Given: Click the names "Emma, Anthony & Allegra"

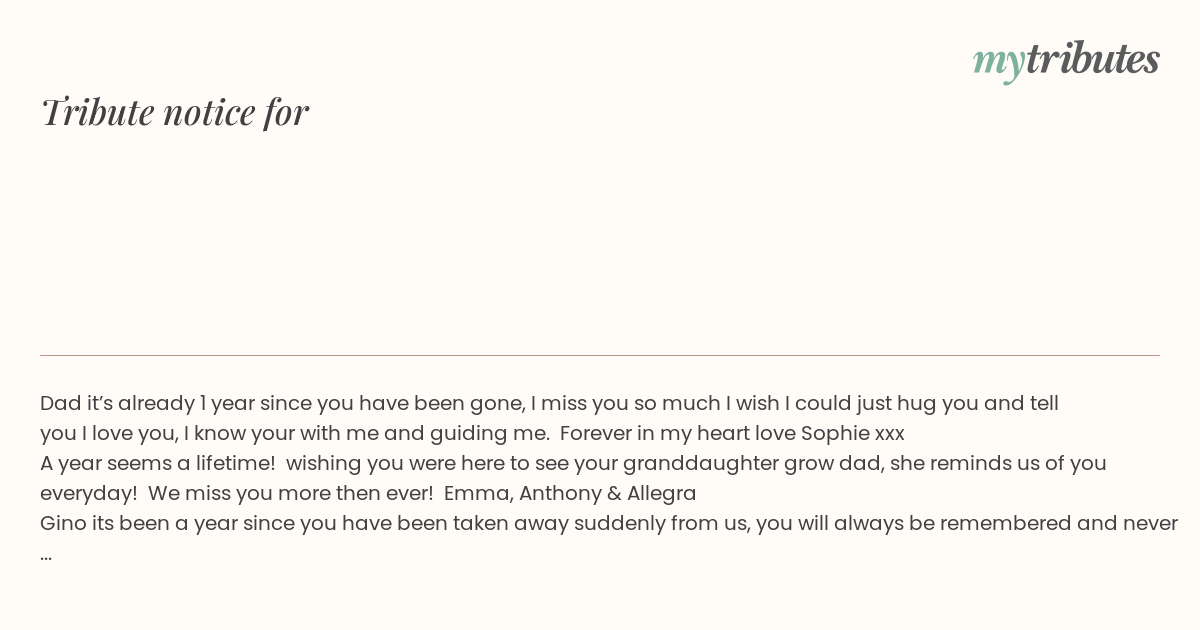Looking at the screenshot, I should (x=570, y=494).
